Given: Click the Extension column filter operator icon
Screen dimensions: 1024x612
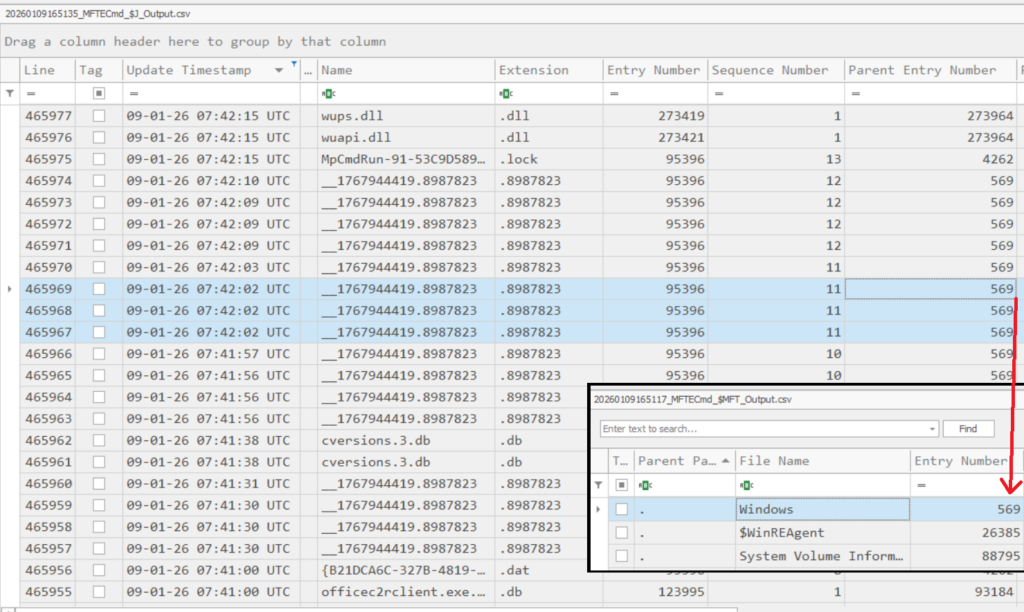Looking at the screenshot, I should (505, 93).
